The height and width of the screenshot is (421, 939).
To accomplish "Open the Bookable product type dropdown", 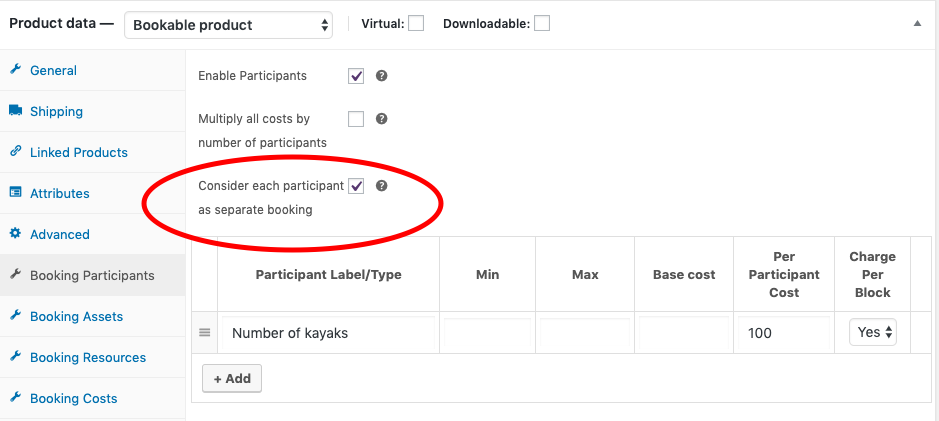I will (228, 24).
